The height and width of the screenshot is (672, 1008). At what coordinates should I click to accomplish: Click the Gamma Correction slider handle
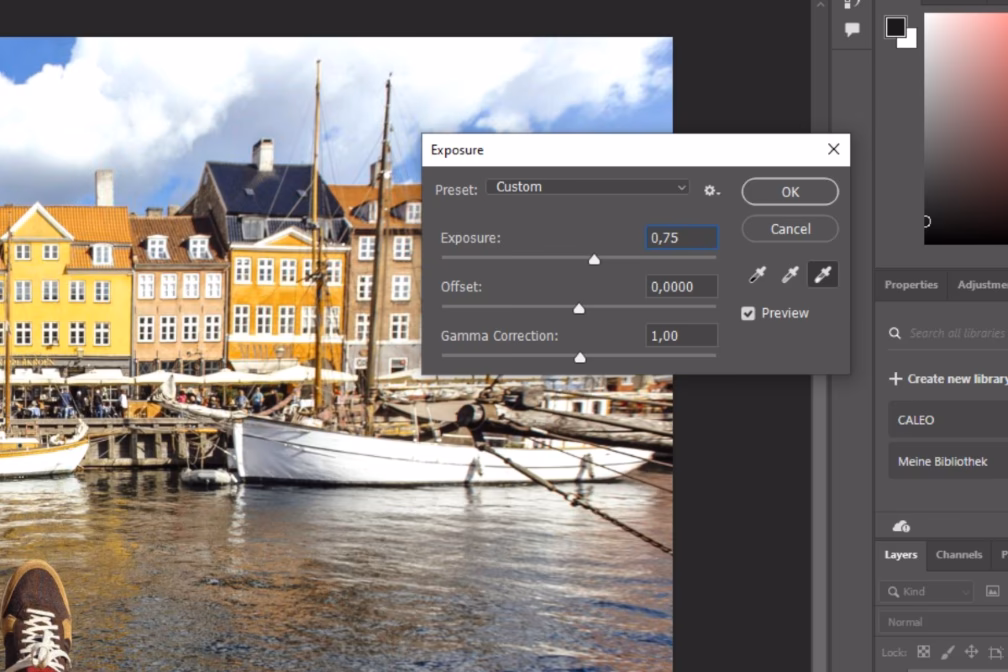tap(580, 357)
